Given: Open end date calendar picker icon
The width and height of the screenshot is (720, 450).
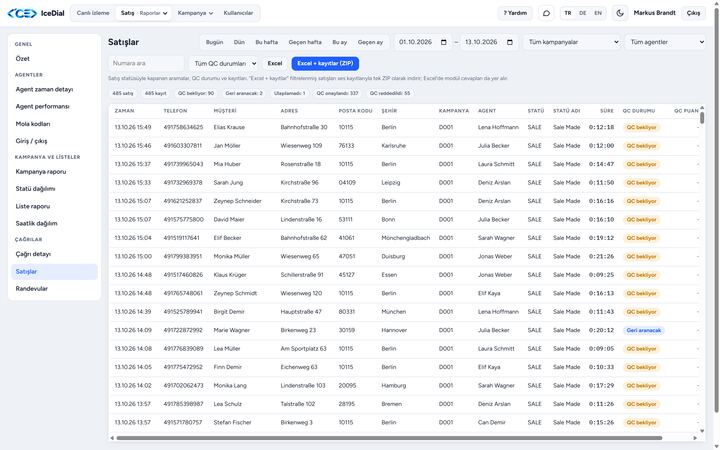Looking at the screenshot, I should click(x=510, y=42).
